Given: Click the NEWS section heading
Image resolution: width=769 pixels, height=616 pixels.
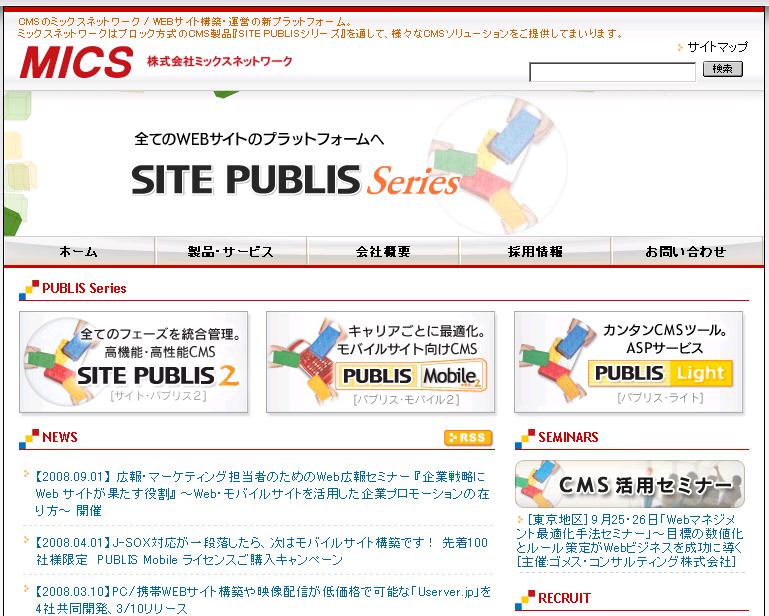Looking at the screenshot, I should tap(60, 437).
